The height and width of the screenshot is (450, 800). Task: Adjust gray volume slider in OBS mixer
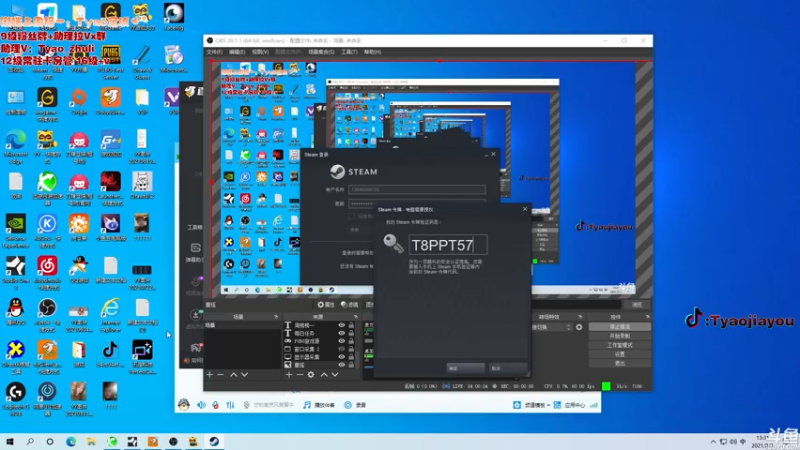coord(369,341)
